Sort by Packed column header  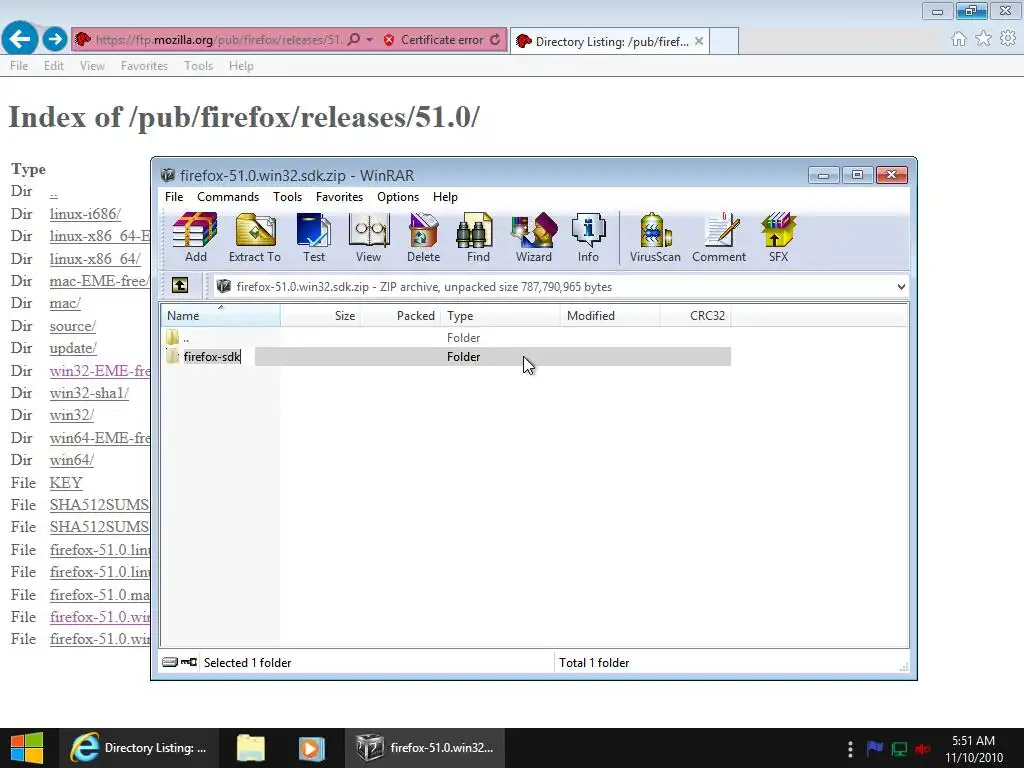(x=401, y=315)
